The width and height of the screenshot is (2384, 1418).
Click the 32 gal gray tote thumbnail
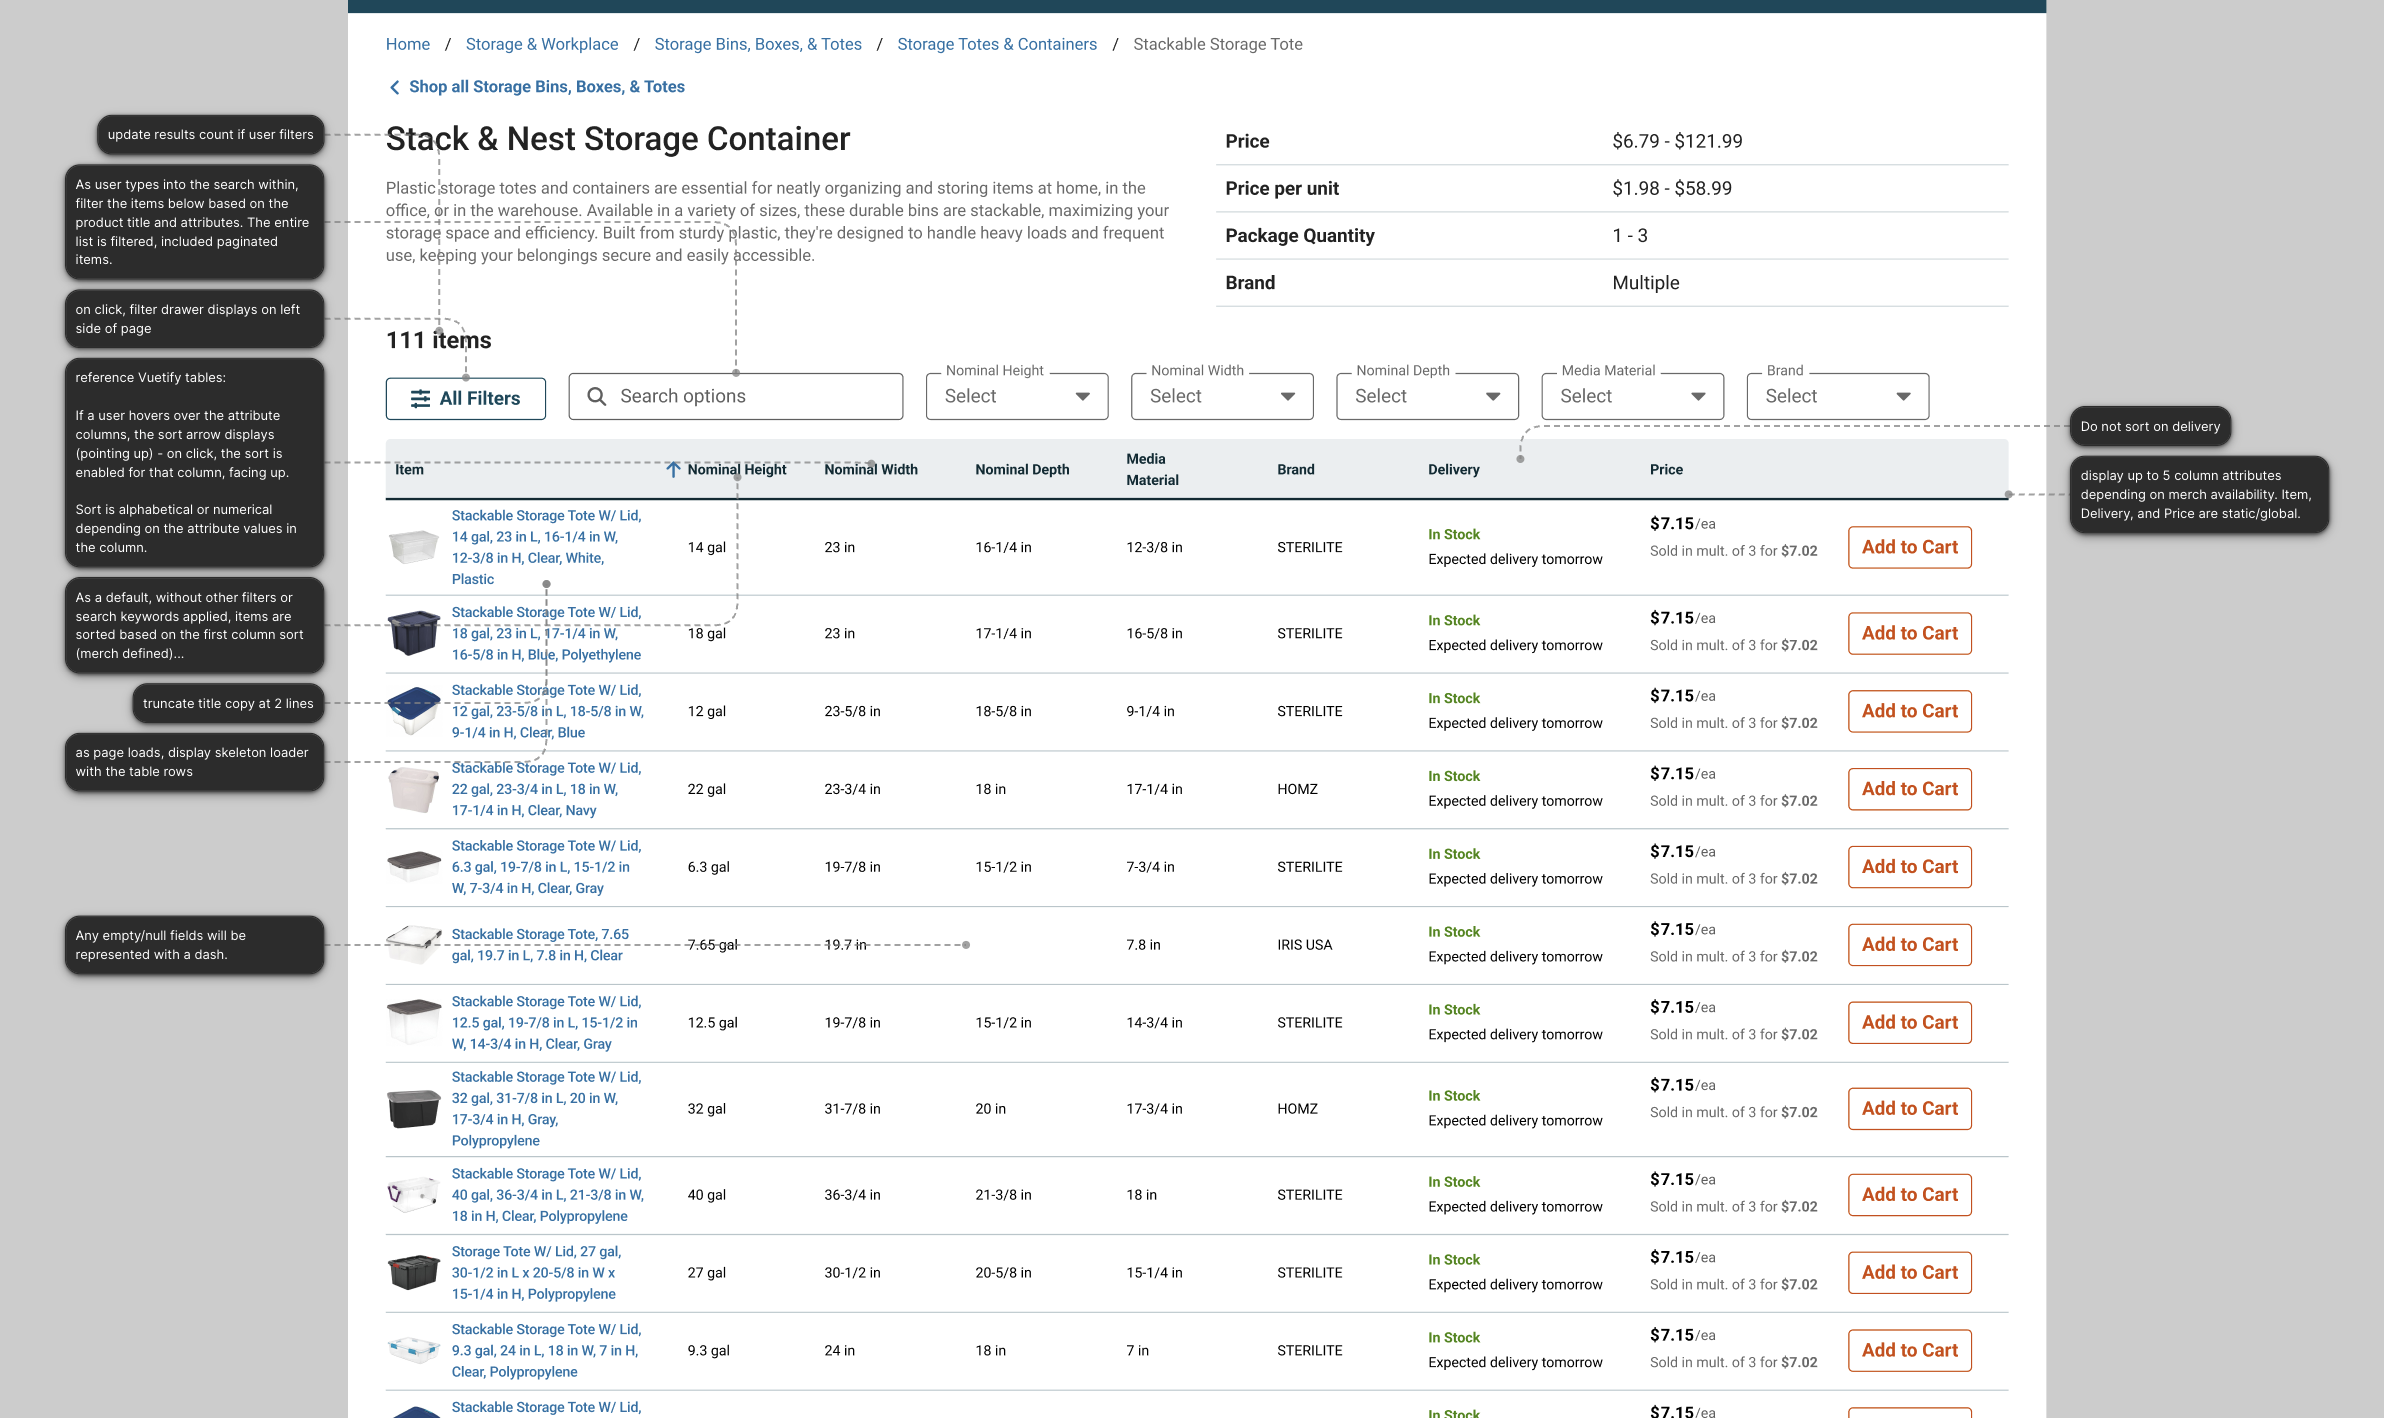tap(413, 1108)
